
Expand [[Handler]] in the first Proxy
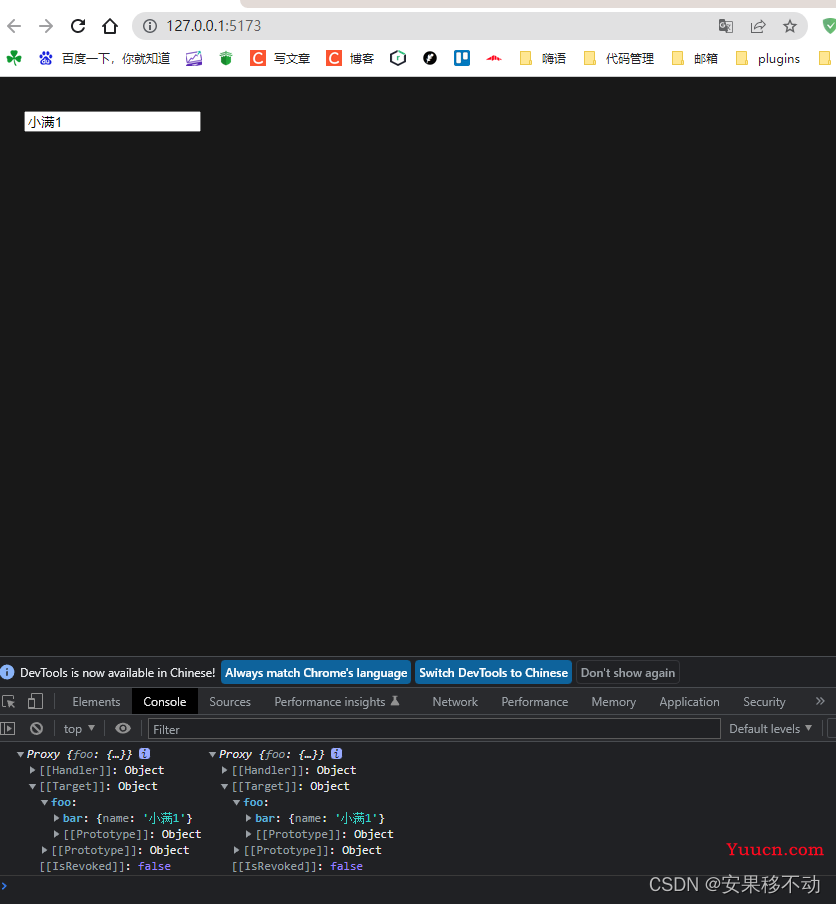pyautogui.click(x=32, y=770)
